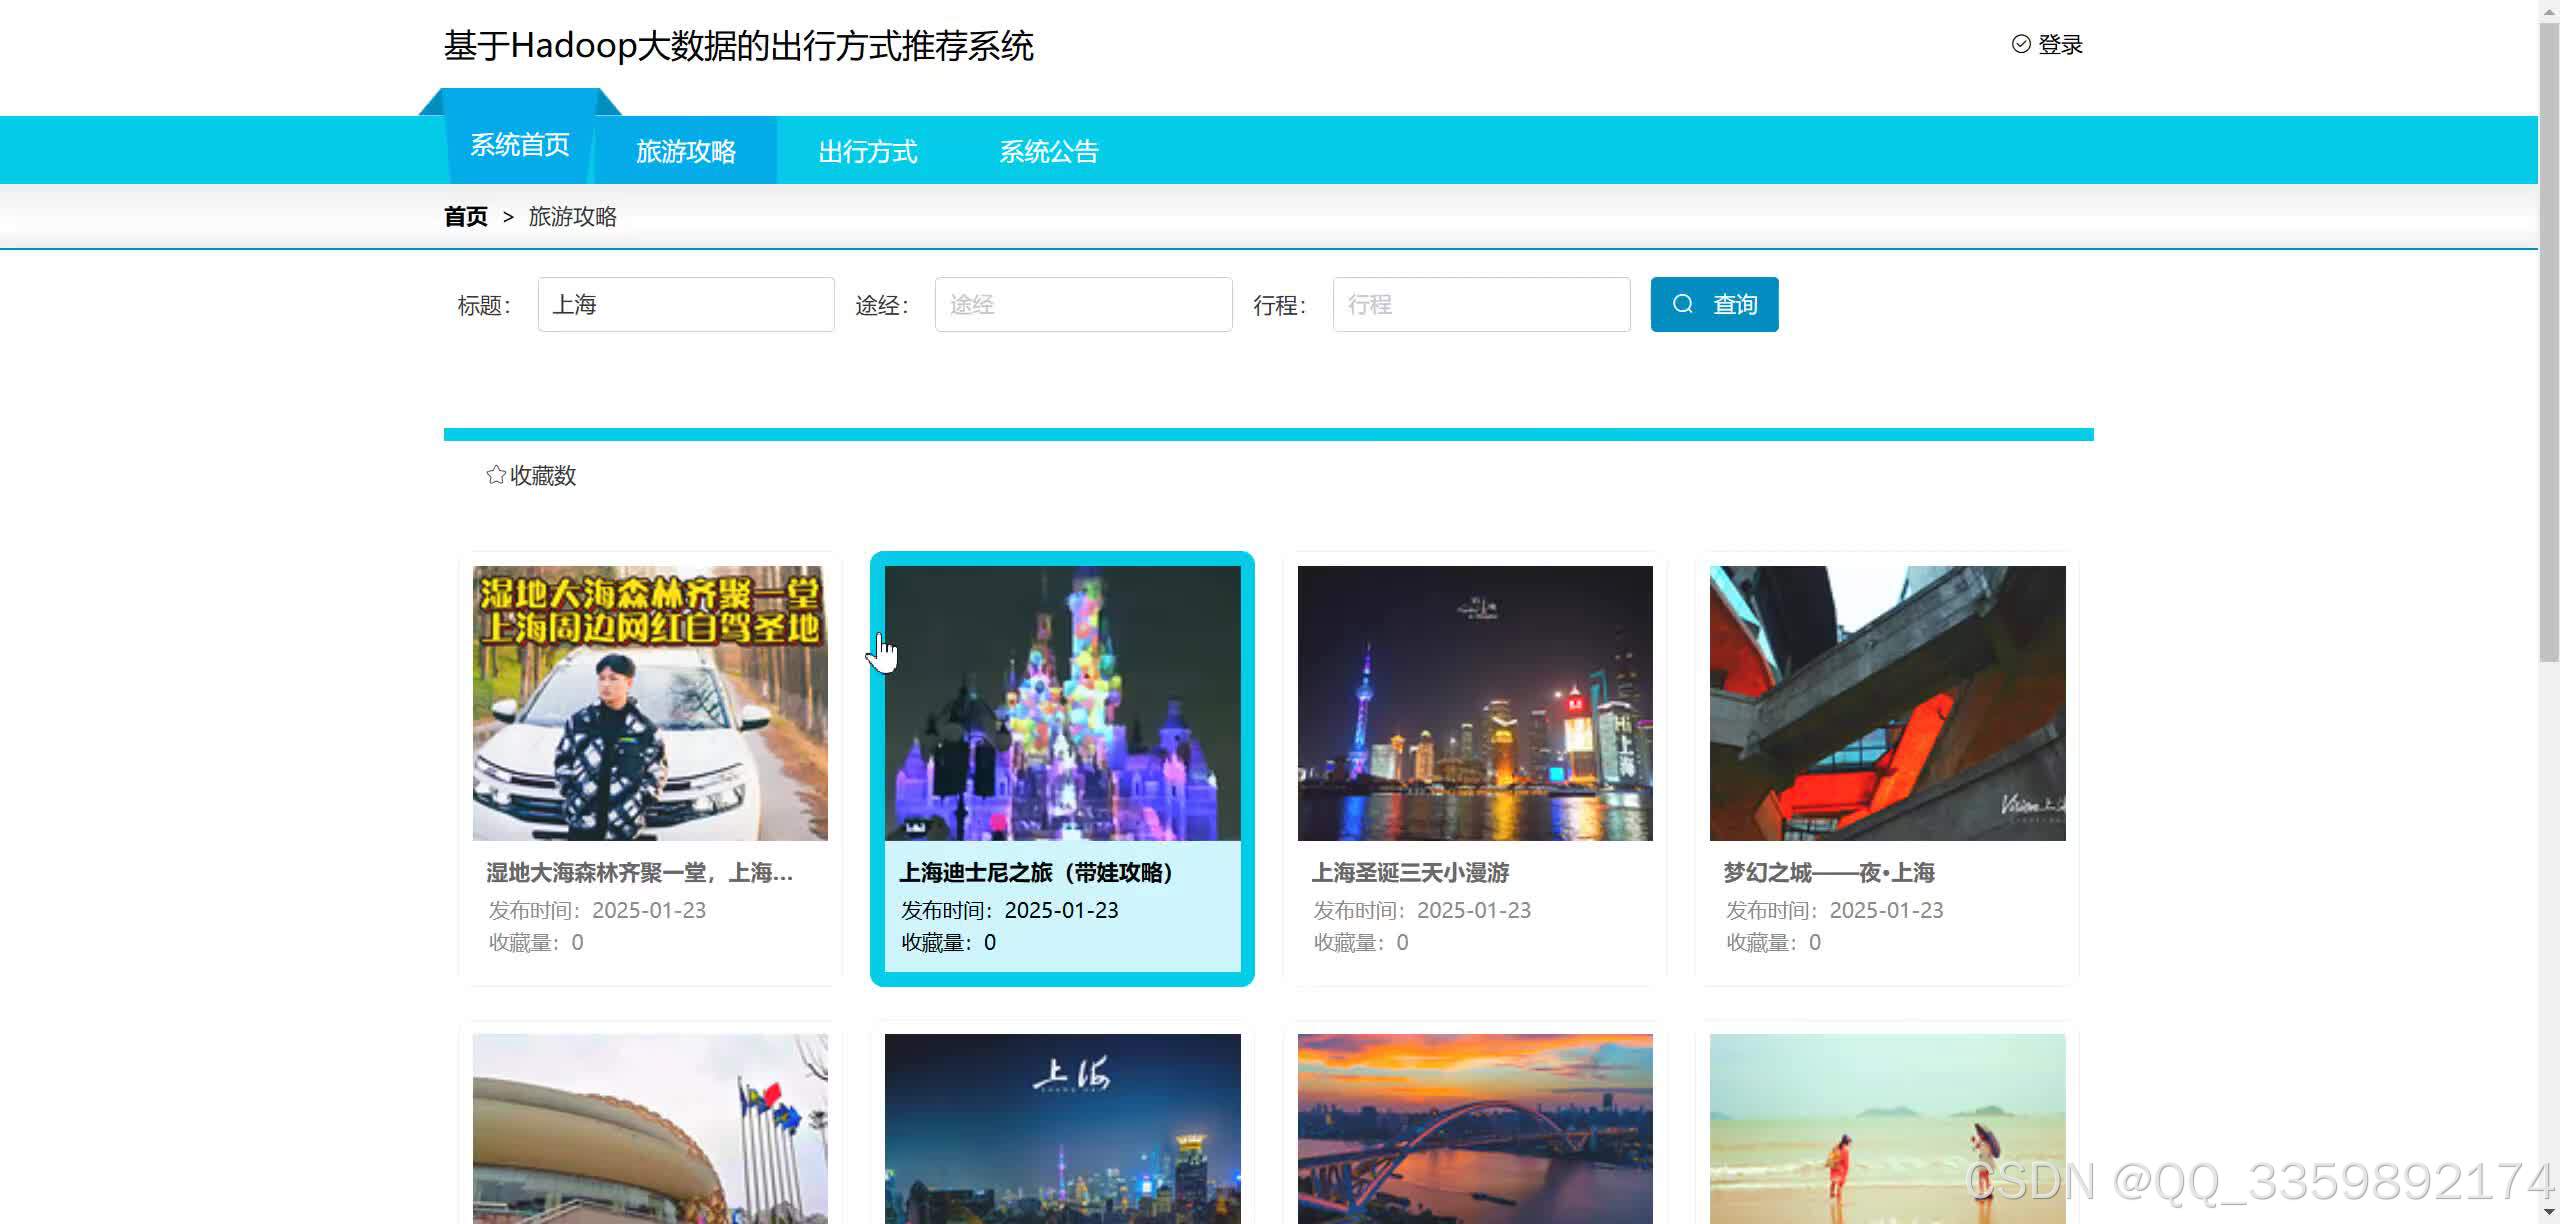This screenshot has height=1224, width=2560.
Task: Click the star icon next to 收藏数
Action: pyautogui.click(x=495, y=475)
